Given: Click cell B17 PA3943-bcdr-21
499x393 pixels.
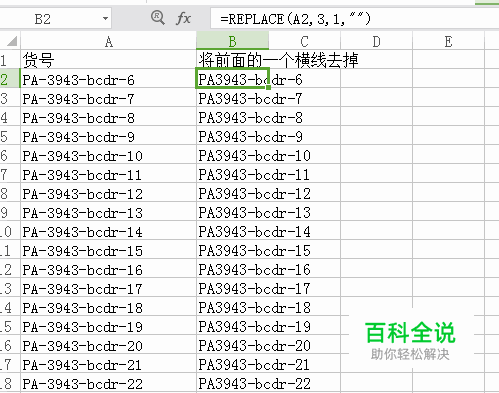Looking at the screenshot, I should (x=232, y=364).
